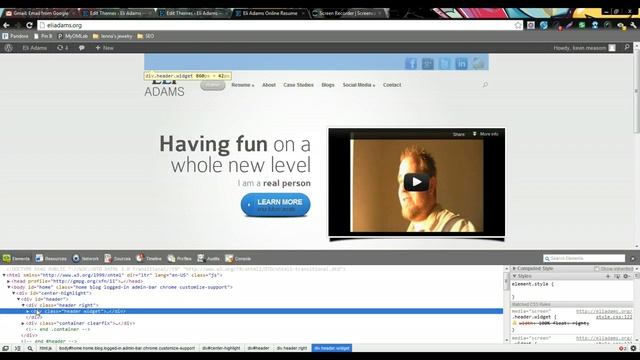The image size is (640, 360).
Task: Bookmark this page with the star icon
Action: click(518, 25)
